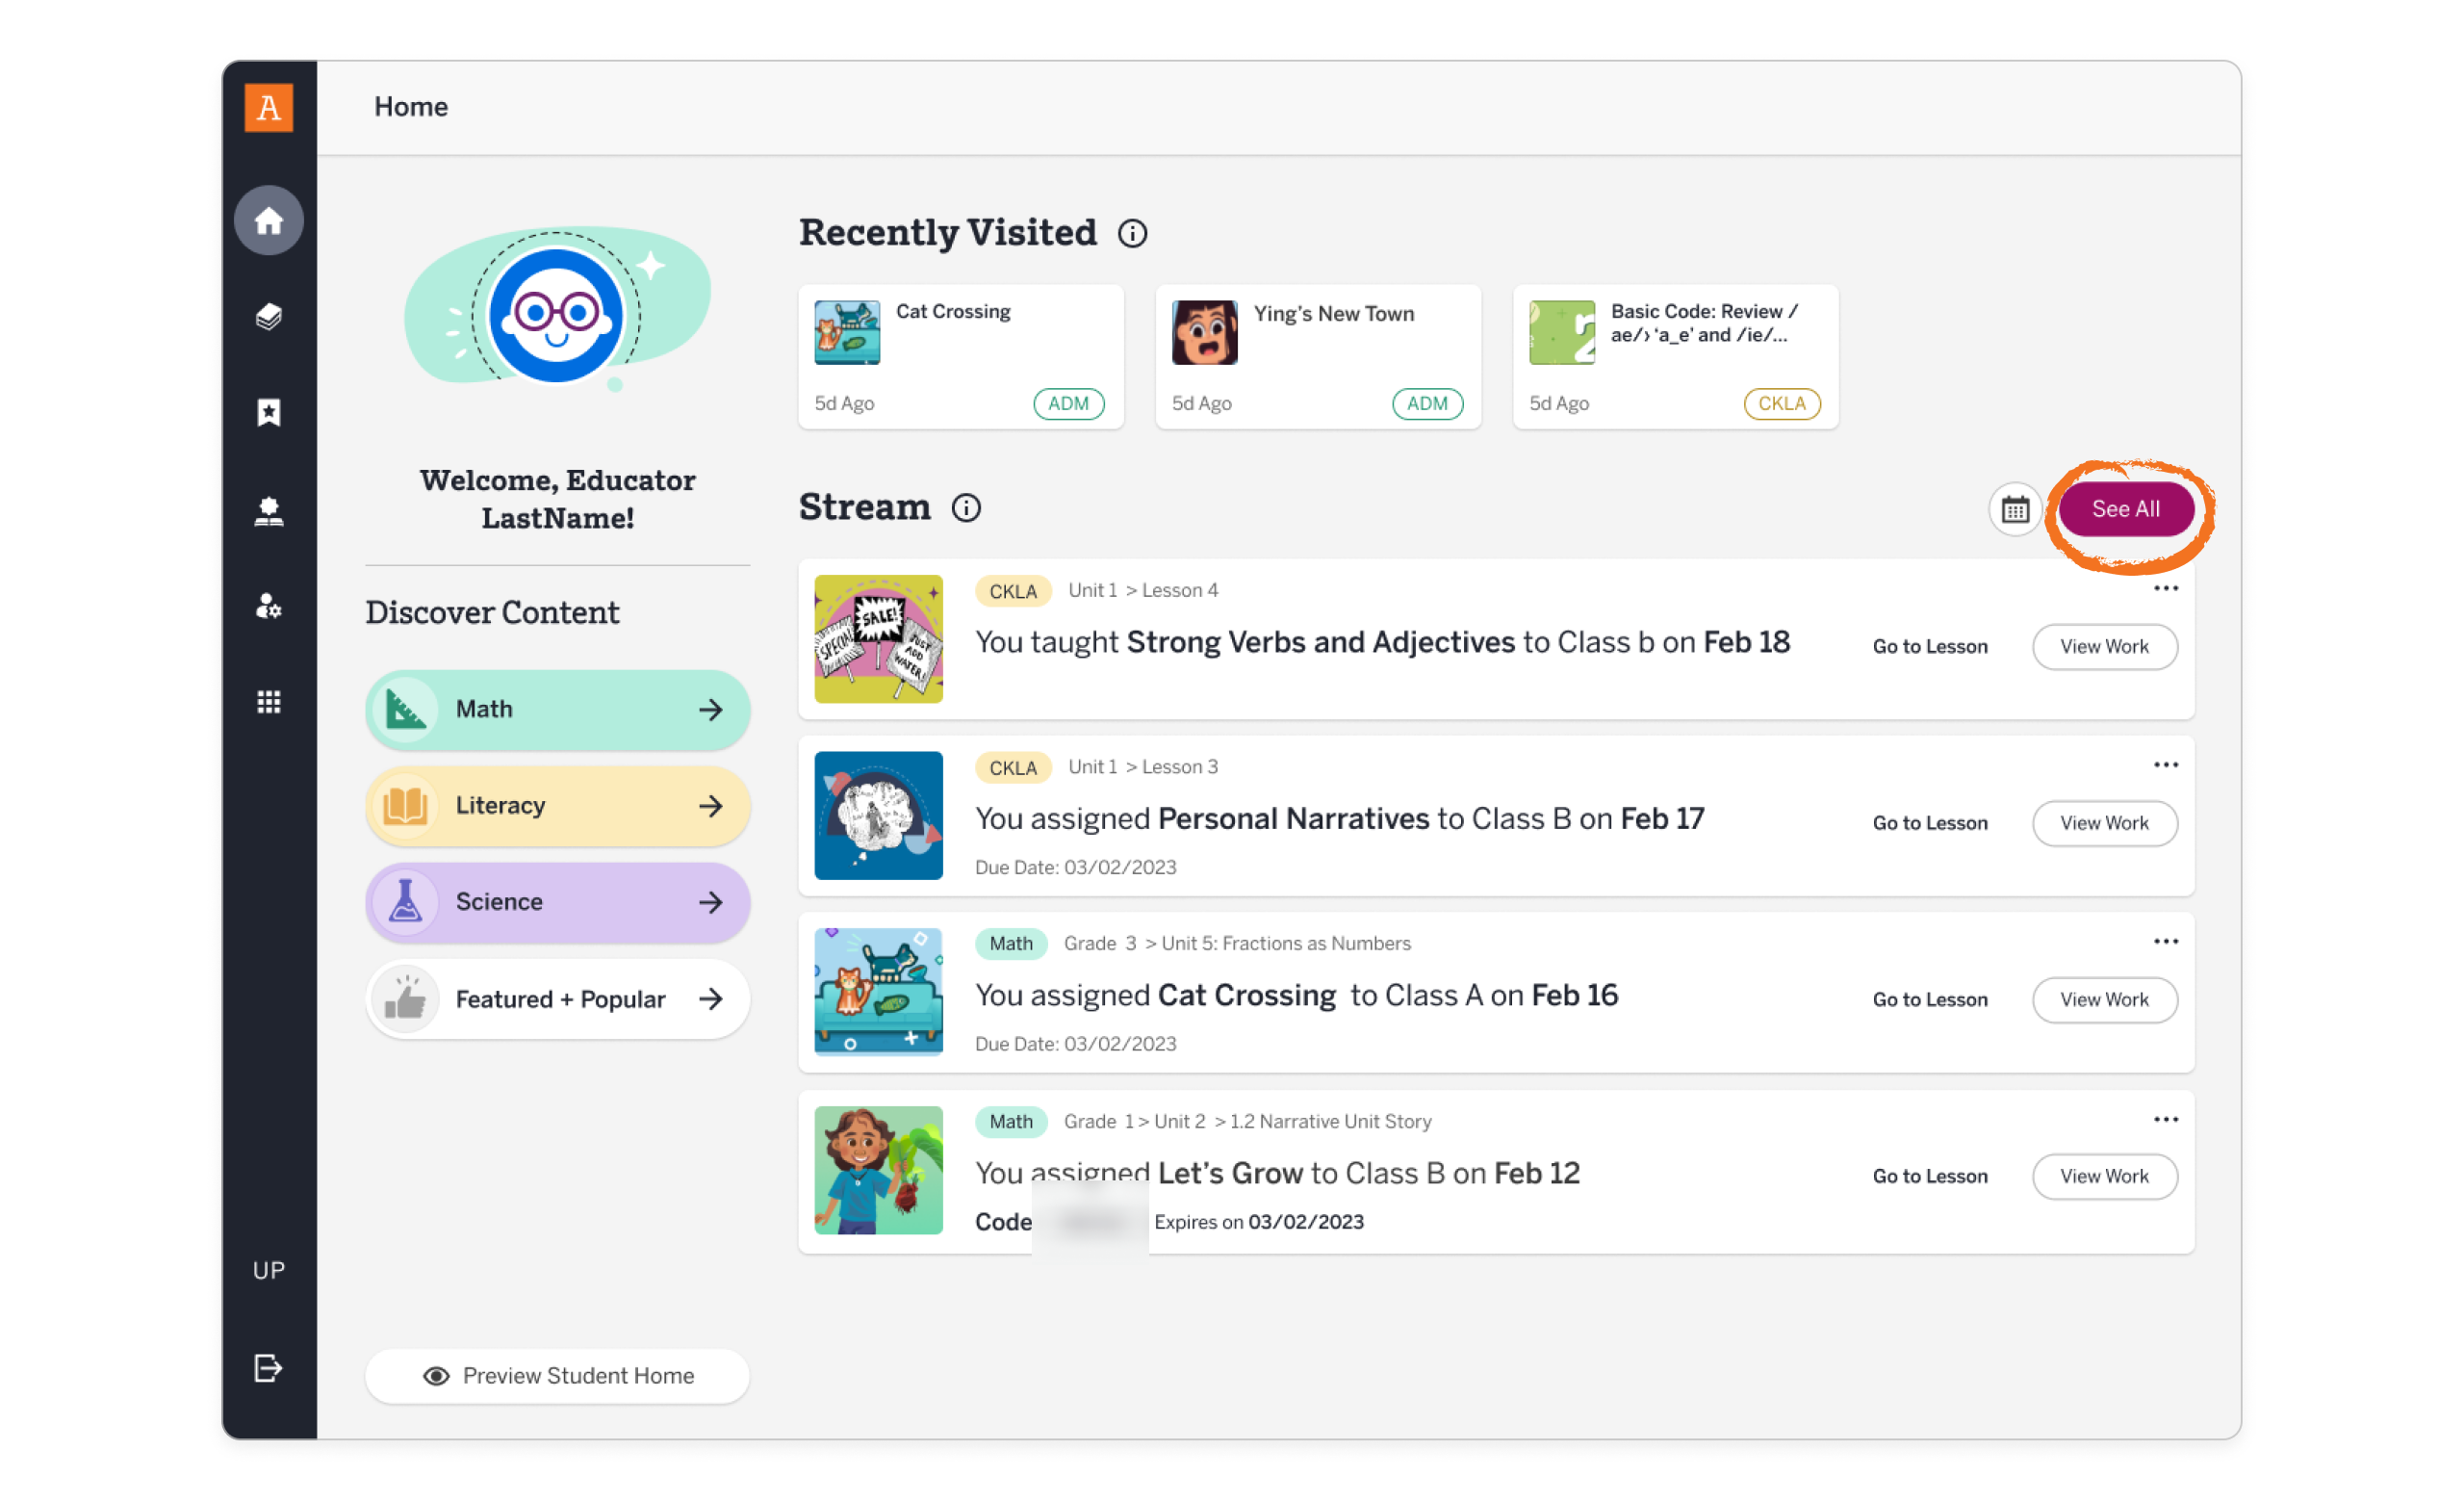2464x1502 pixels.
Task: Click the Amplify logo at top of sidebar
Action: pyautogui.click(x=267, y=109)
